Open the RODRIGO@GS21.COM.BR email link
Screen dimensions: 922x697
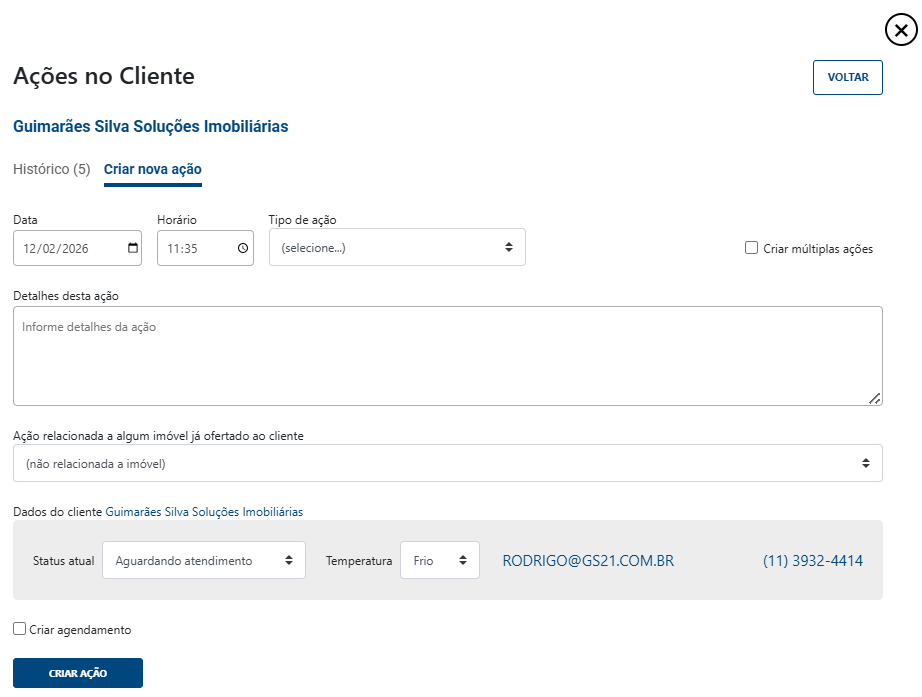[588, 561]
